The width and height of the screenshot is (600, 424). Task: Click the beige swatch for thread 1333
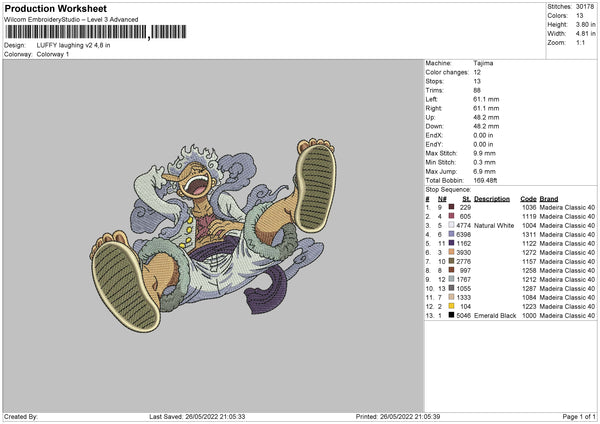click(451, 297)
